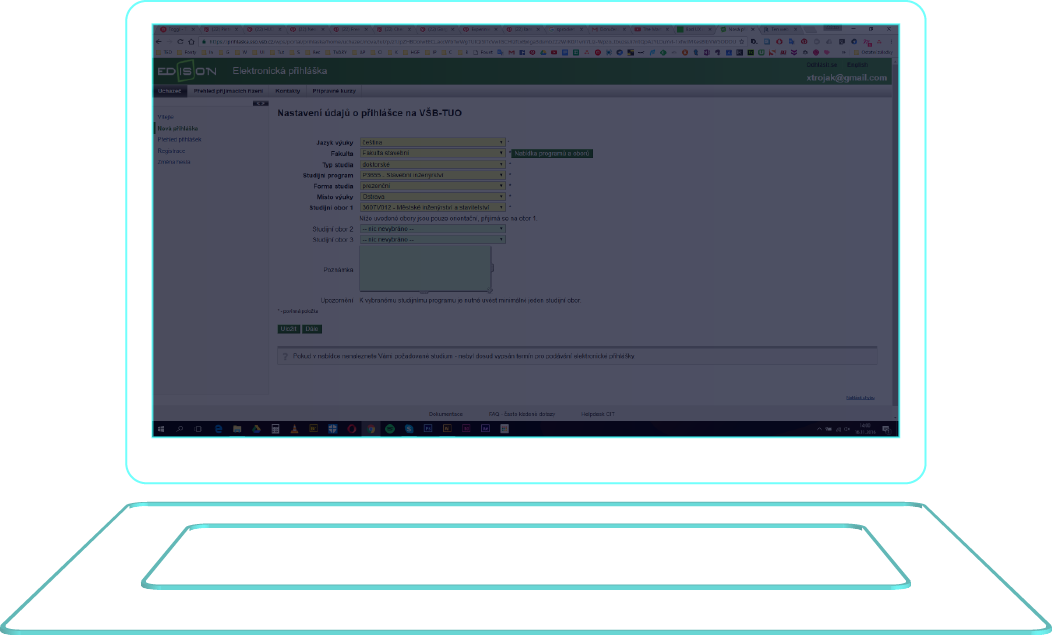Show hidden system tray icons chevron
Screen dimensions: 1052x635
819,429
